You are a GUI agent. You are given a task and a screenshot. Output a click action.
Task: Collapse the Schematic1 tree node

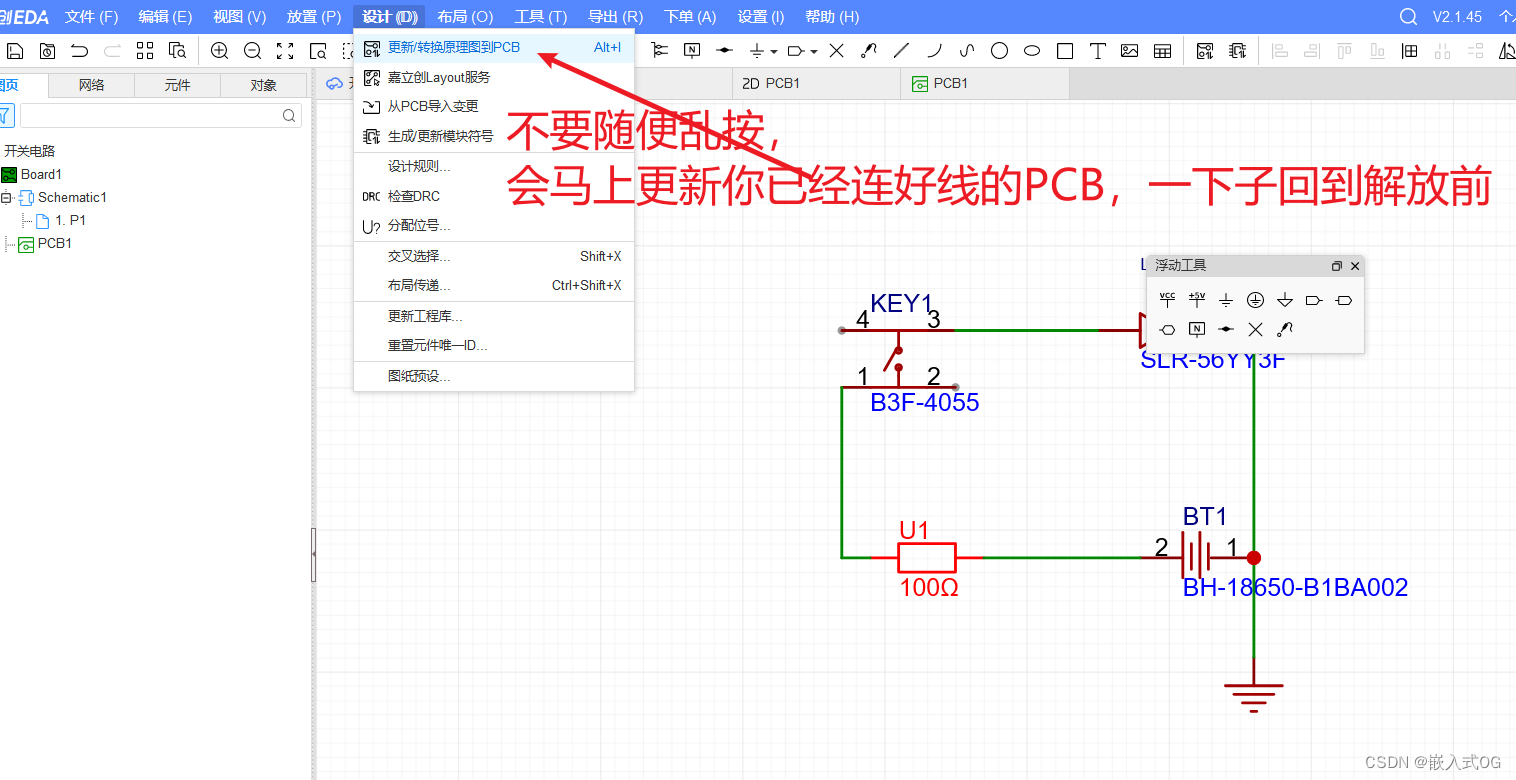tap(6, 198)
